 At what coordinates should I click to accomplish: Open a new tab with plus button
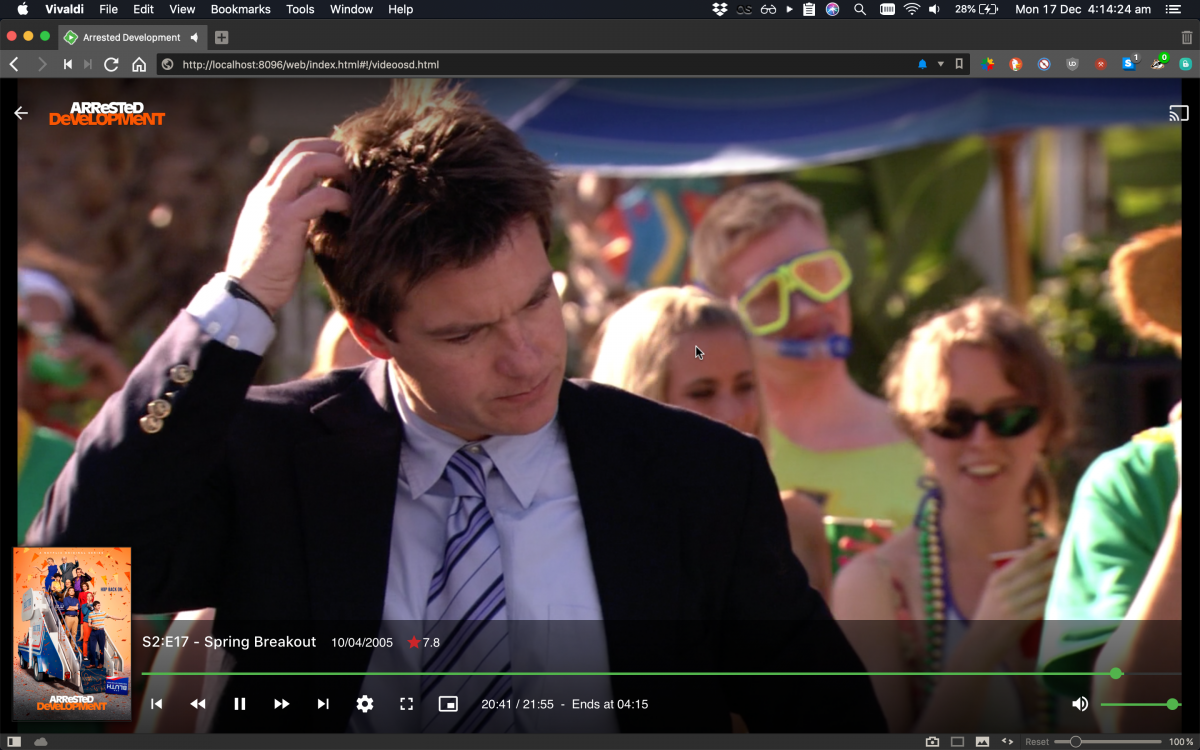tap(221, 37)
